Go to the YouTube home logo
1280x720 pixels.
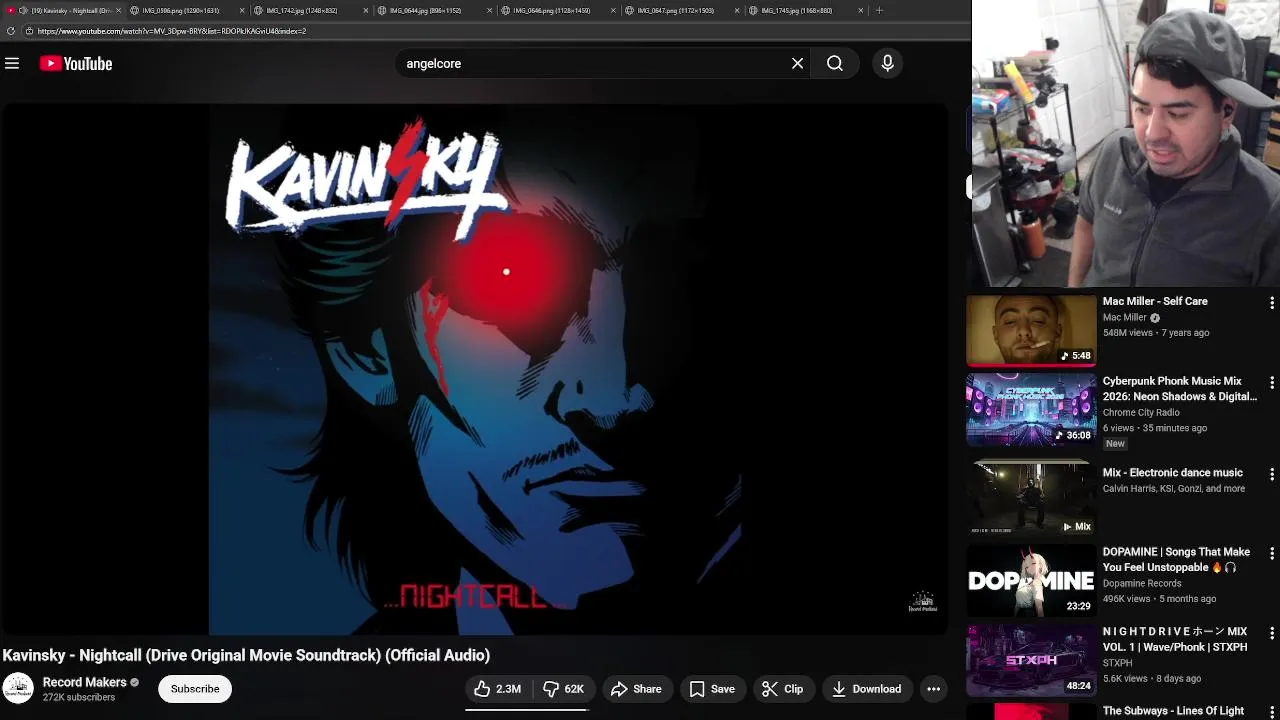76,63
